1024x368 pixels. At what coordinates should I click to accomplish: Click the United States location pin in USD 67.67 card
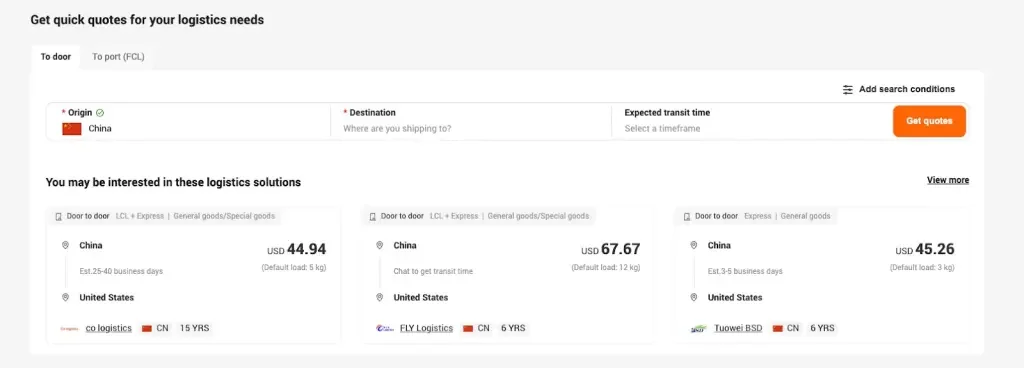pyautogui.click(x=379, y=298)
